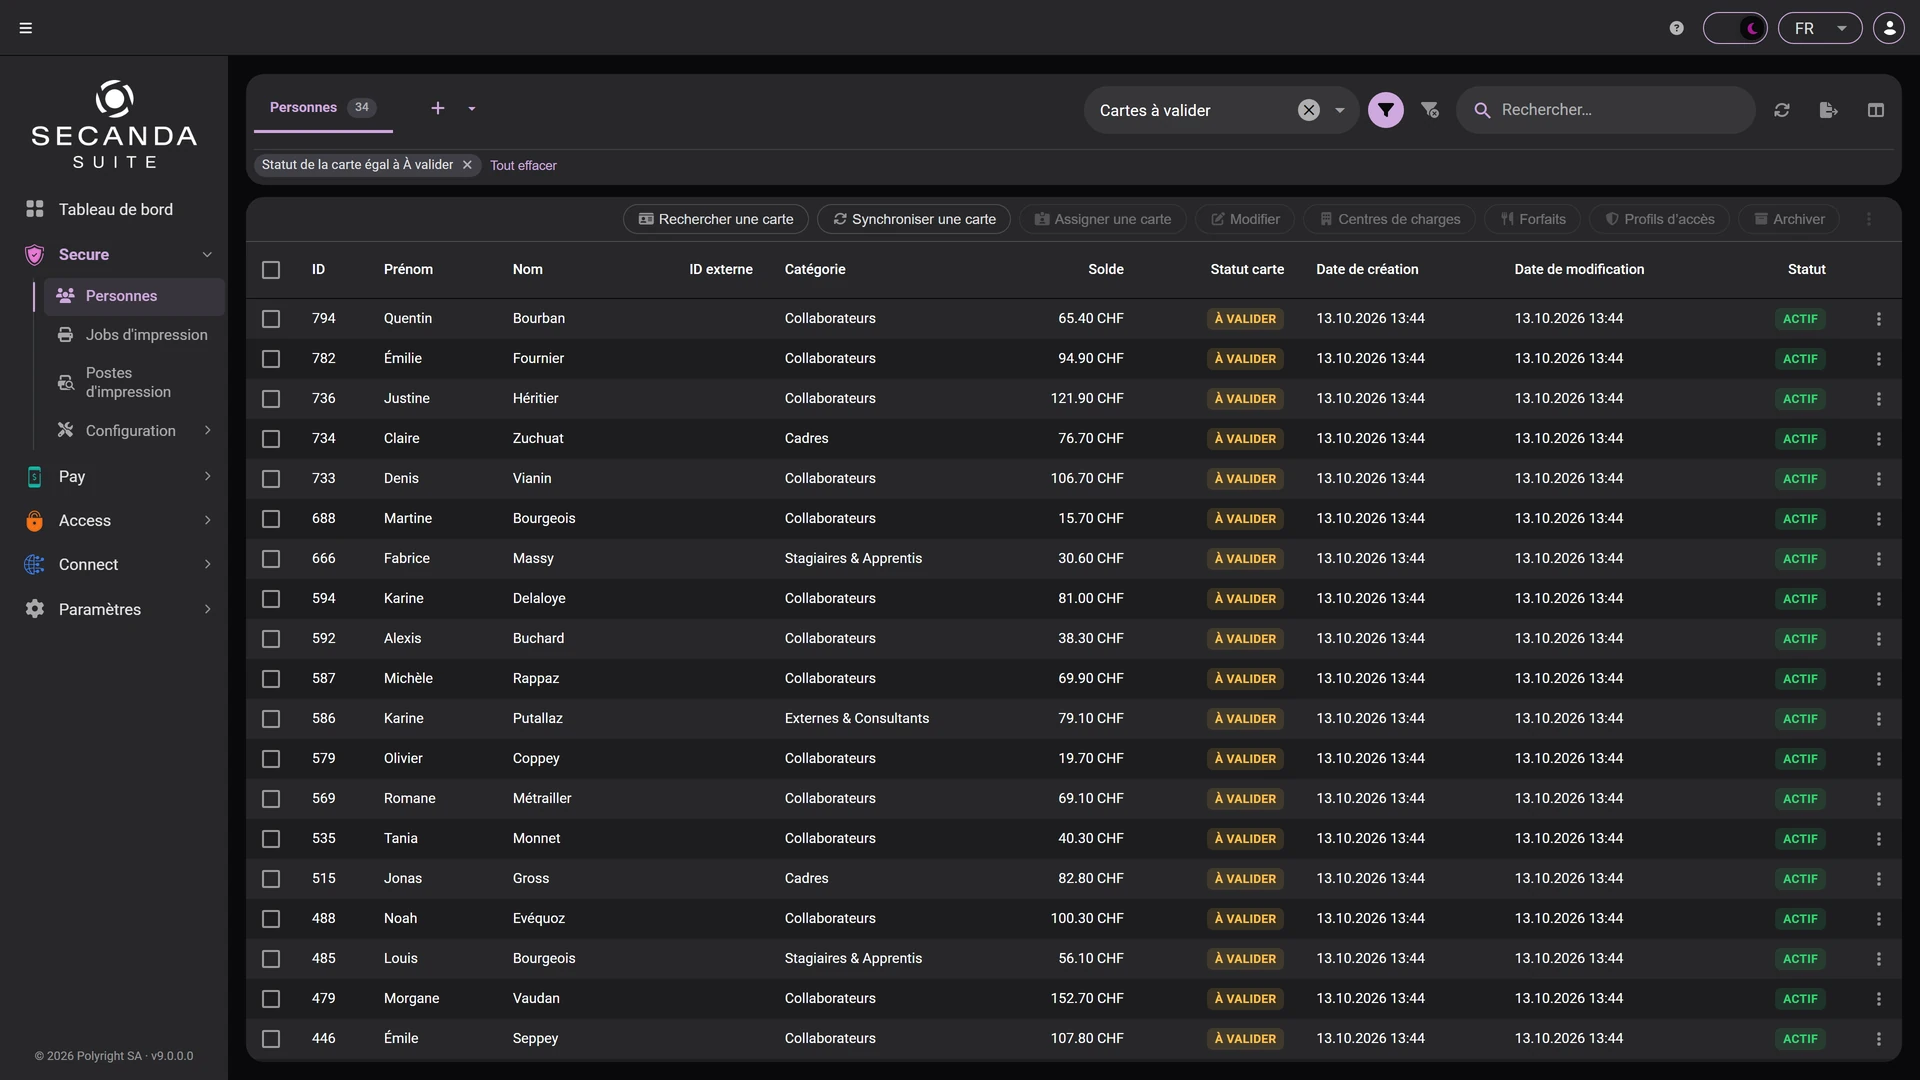
Task: Expand the Access menu section
Action: coord(207,521)
